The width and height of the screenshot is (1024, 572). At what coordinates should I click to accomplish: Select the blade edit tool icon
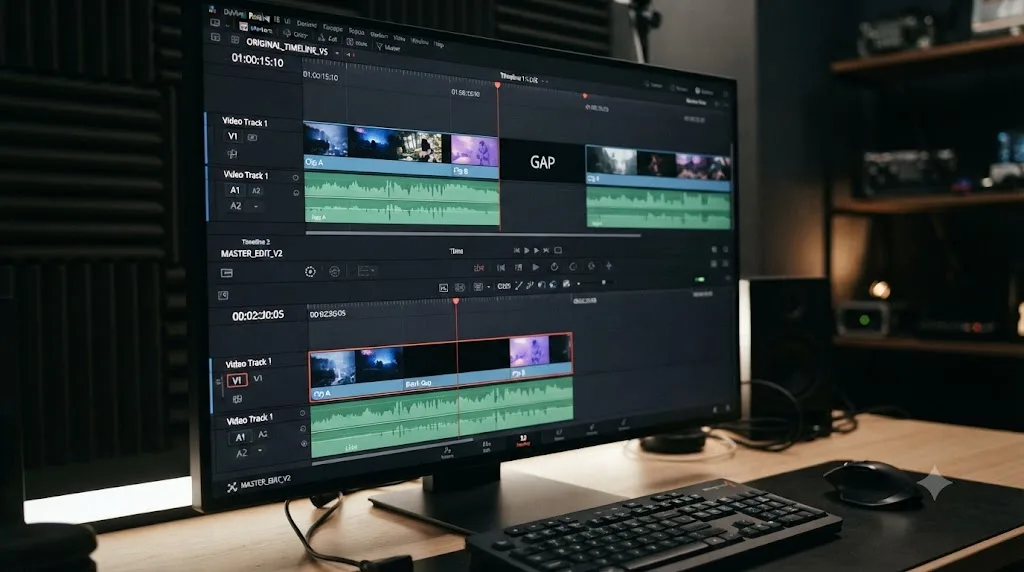(x=519, y=285)
